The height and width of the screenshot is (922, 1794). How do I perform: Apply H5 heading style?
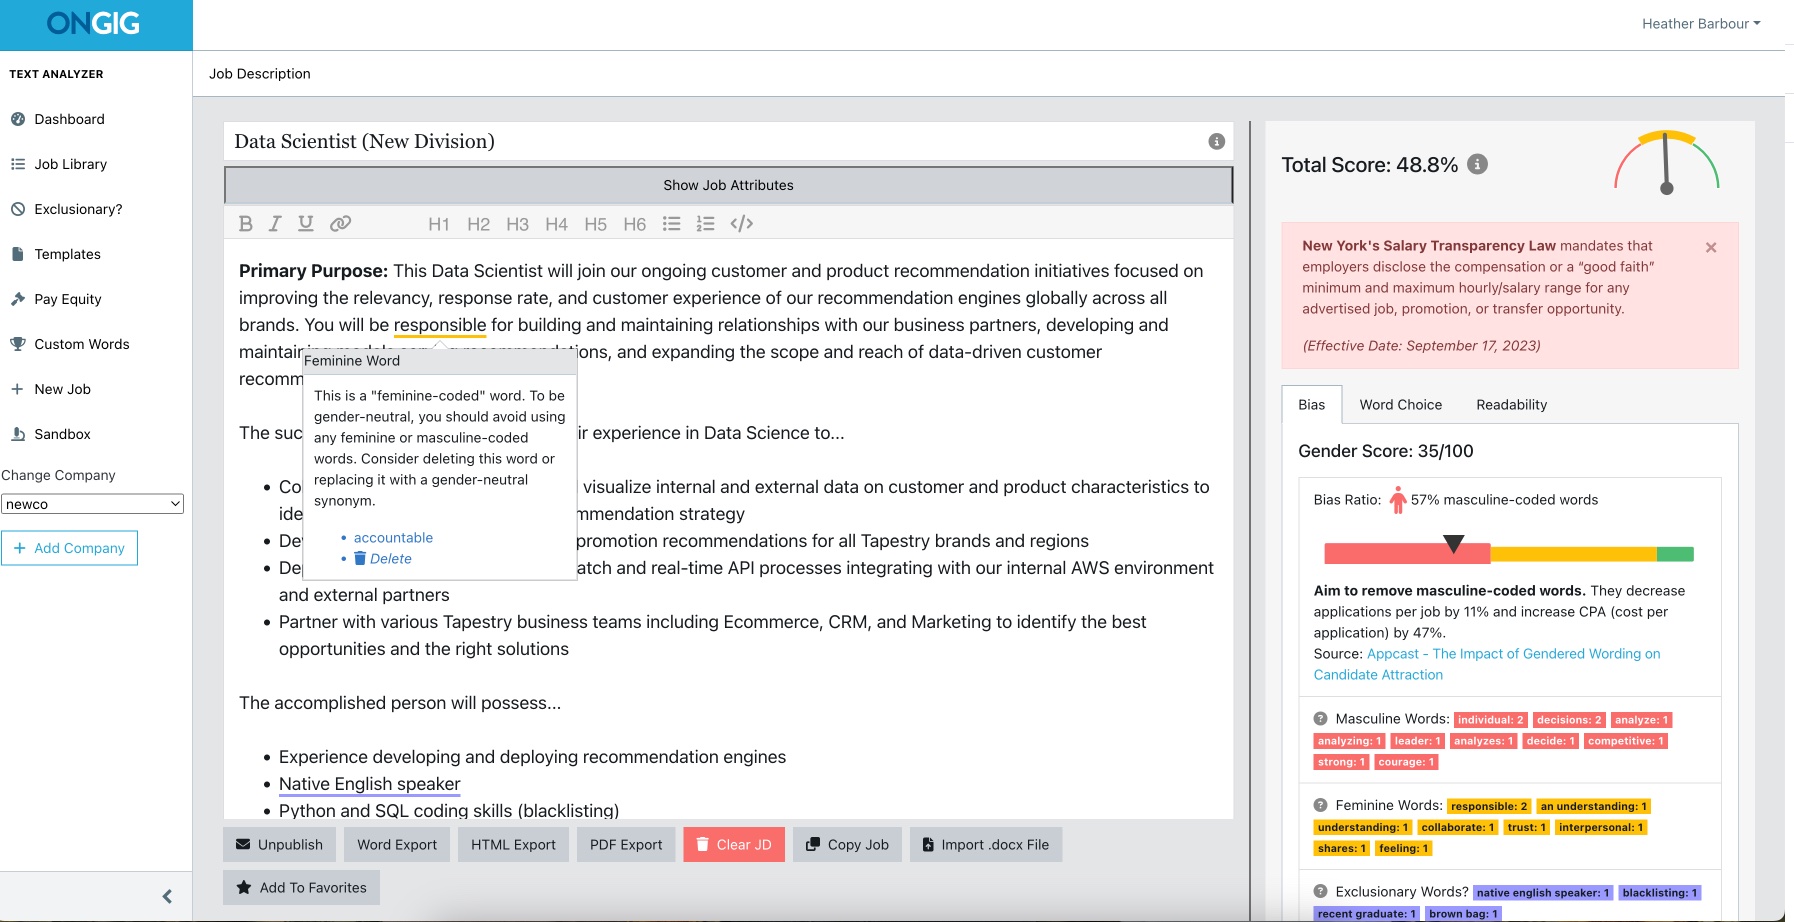[595, 224]
